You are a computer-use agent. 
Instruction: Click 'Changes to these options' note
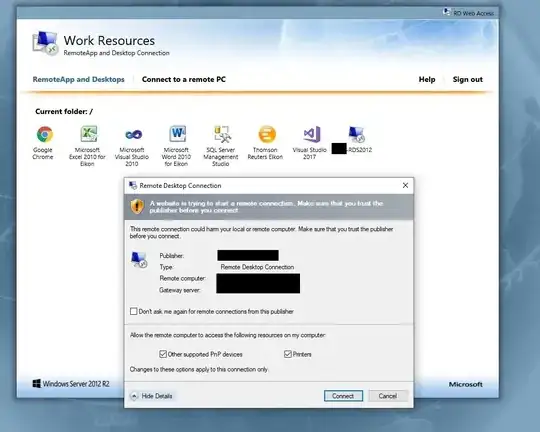click(x=199, y=369)
